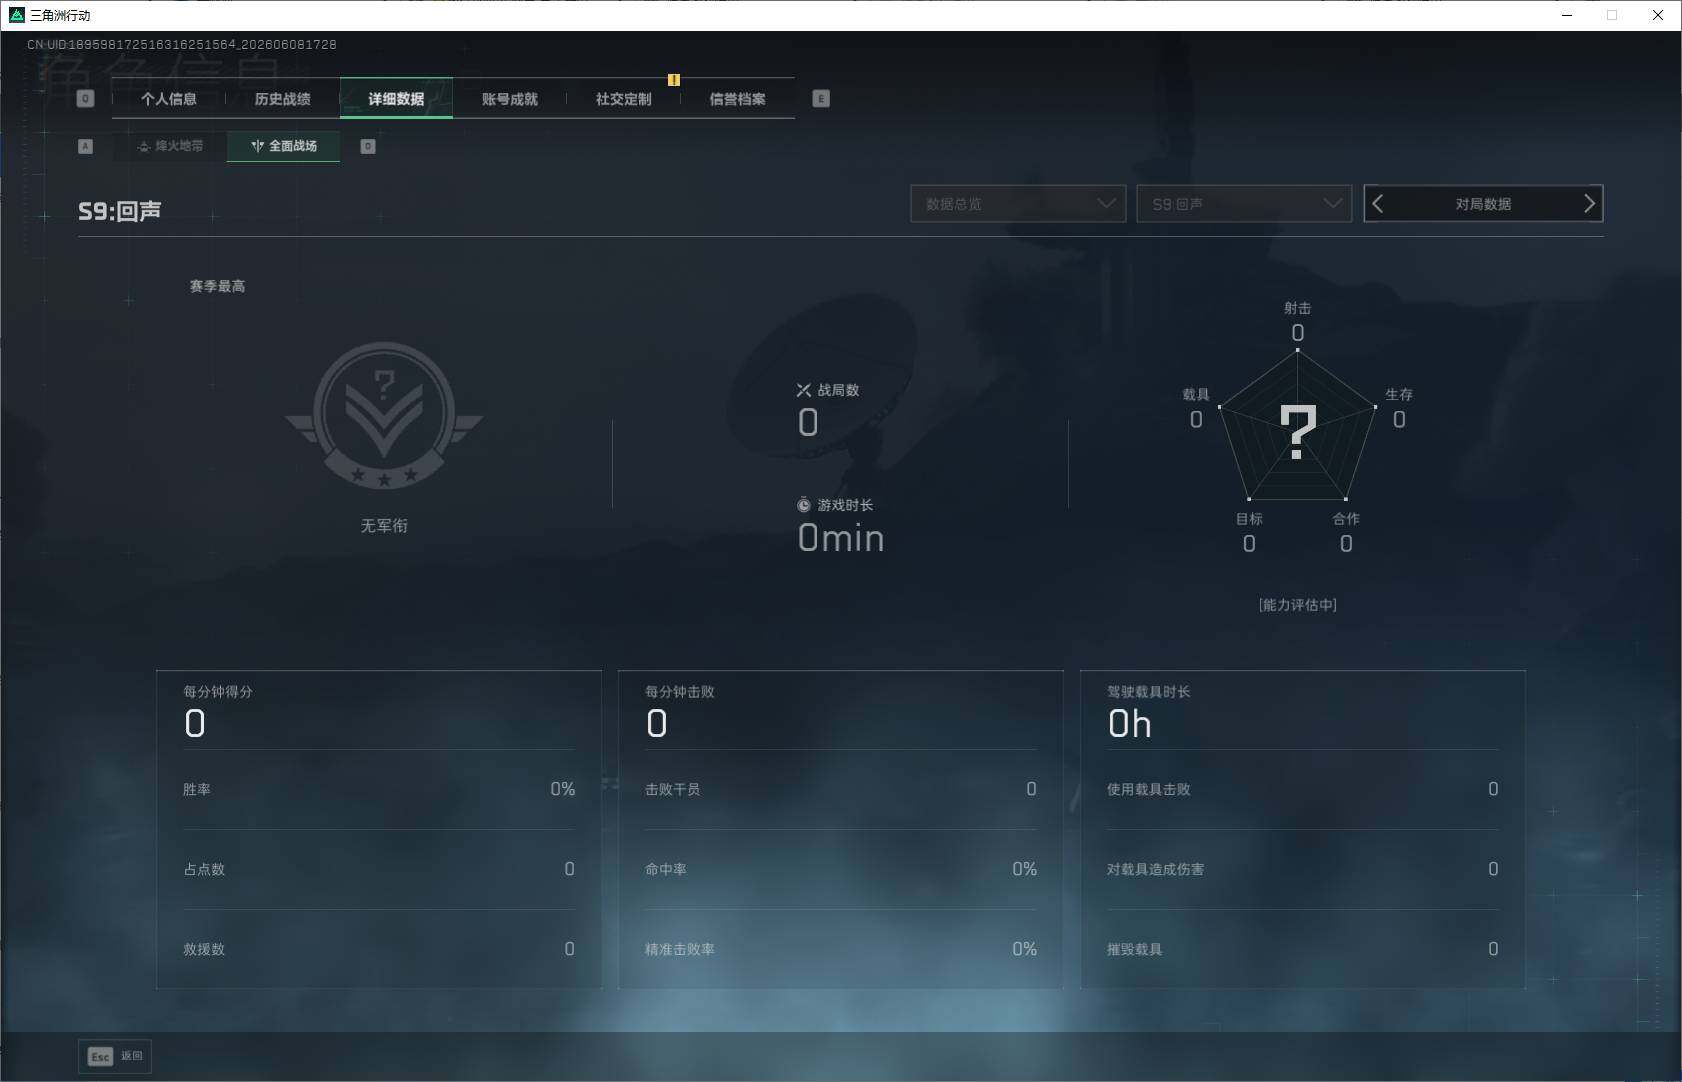Click the D key hint icon
This screenshot has height=1082, width=1682.
pos(368,146)
